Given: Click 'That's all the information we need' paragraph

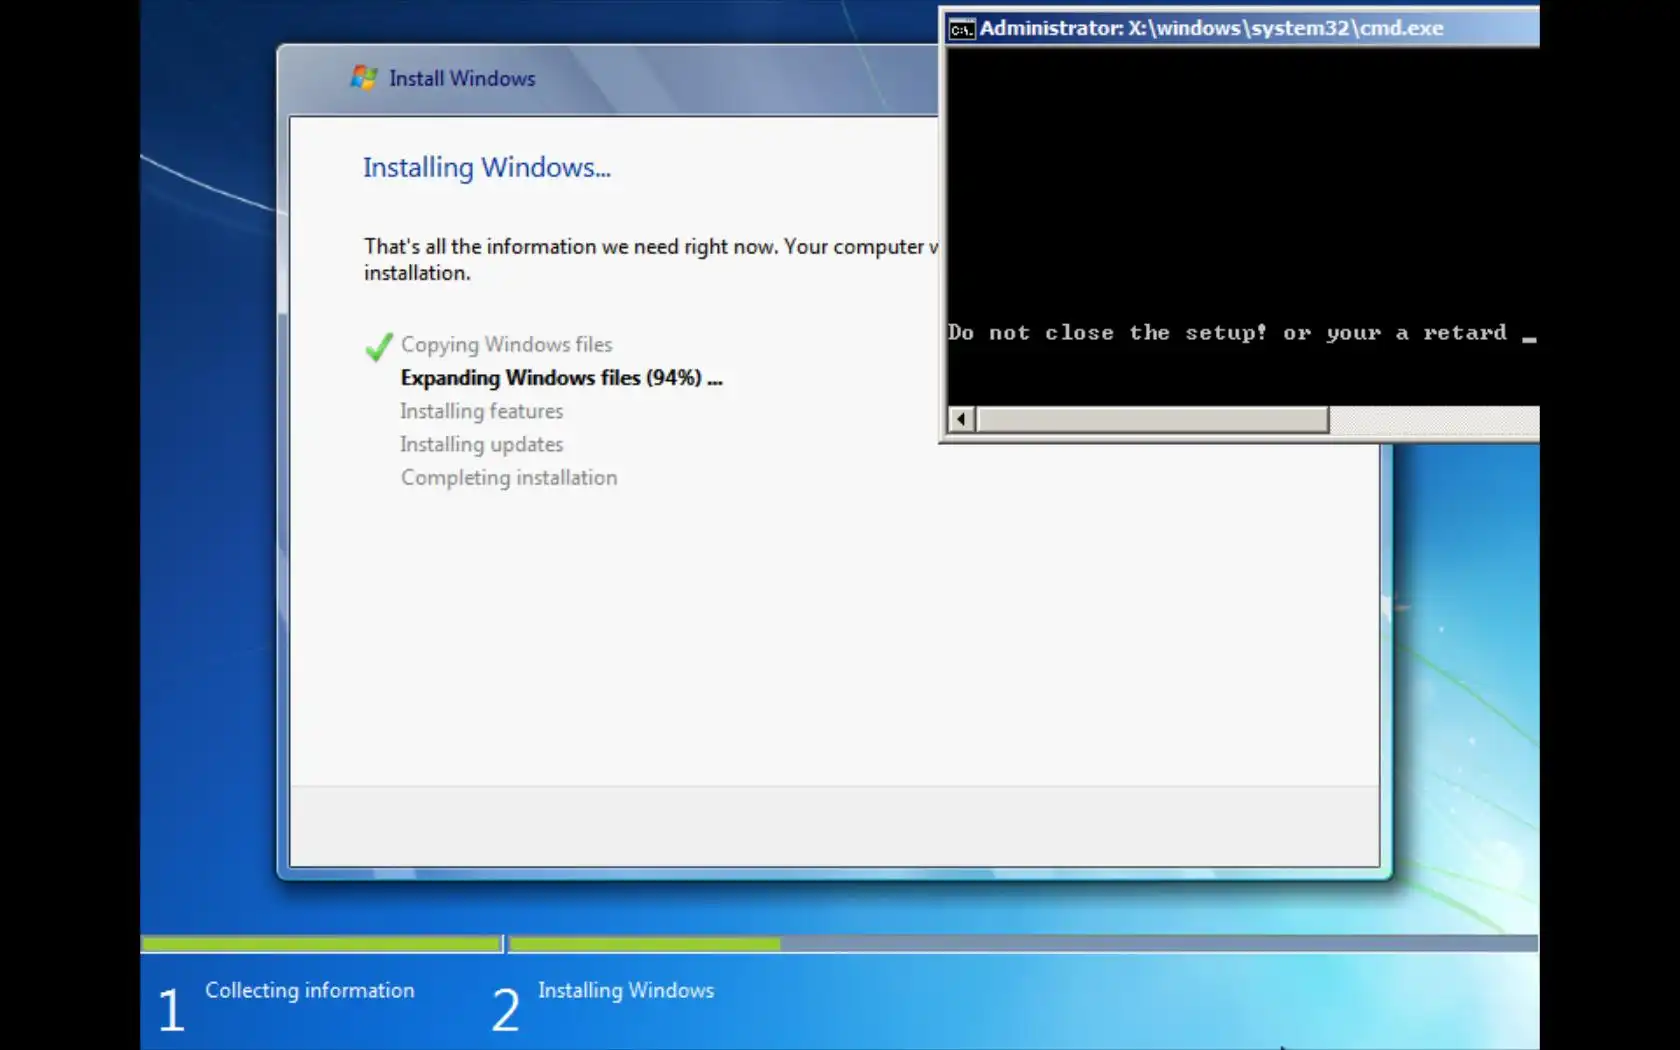Looking at the screenshot, I should point(651,259).
